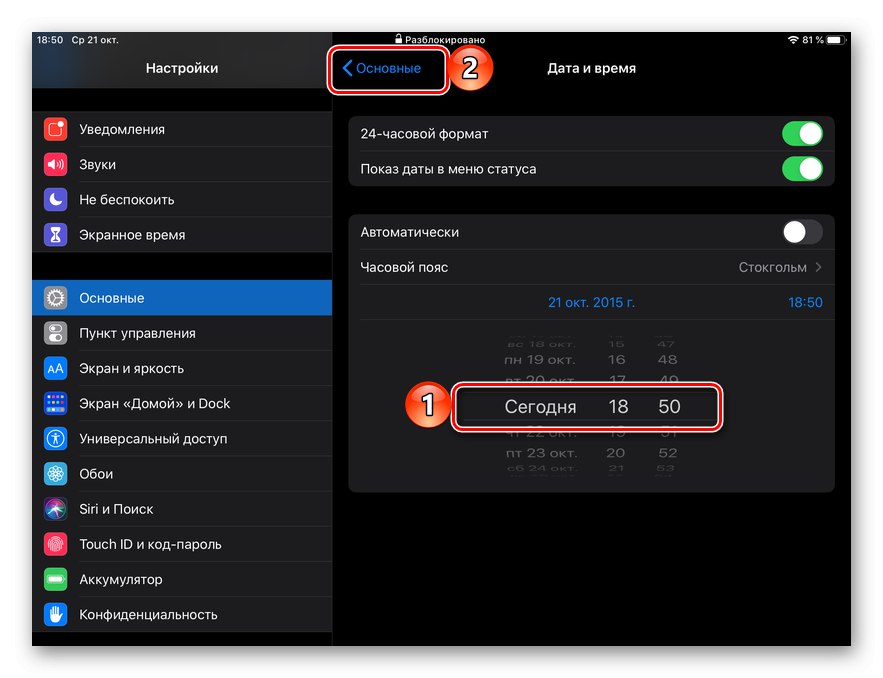Click the Battery icon in sidebar
This screenshot has height=678, width=883.
[x=55, y=579]
